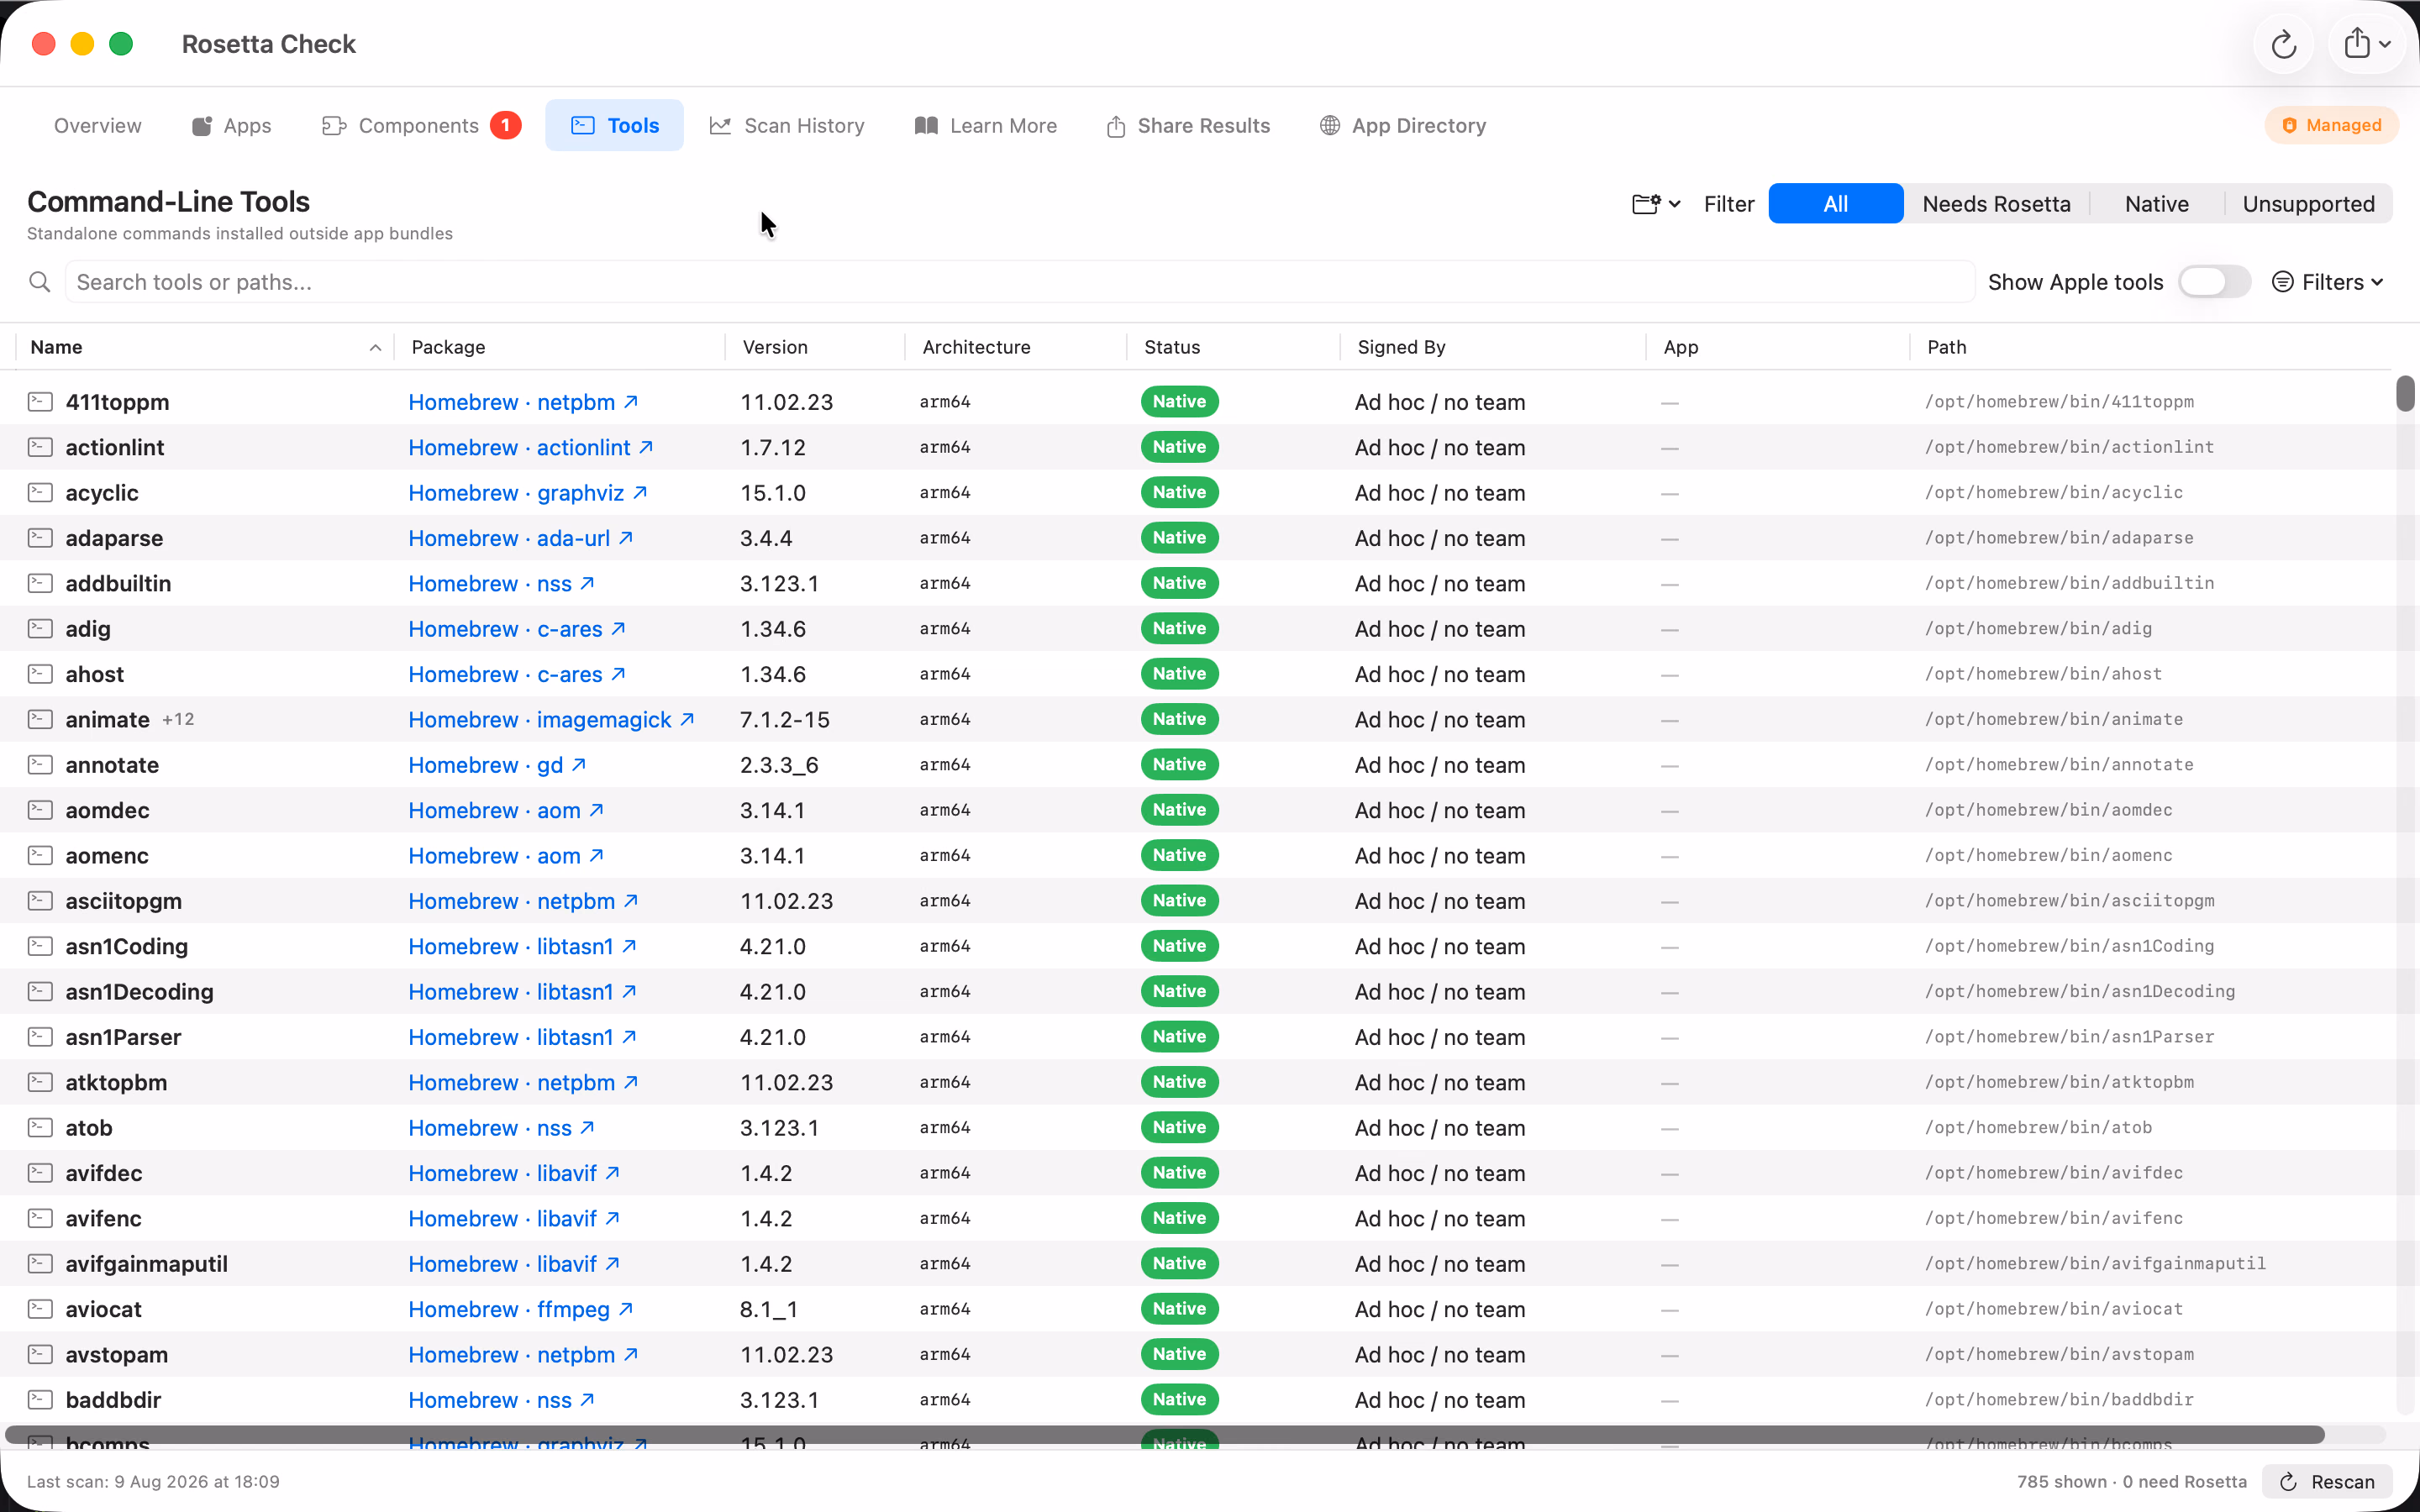Viewport: 2420px width, 1512px height.
Task: Open Homebrew ffmpeg package link
Action: pos(521,1309)
